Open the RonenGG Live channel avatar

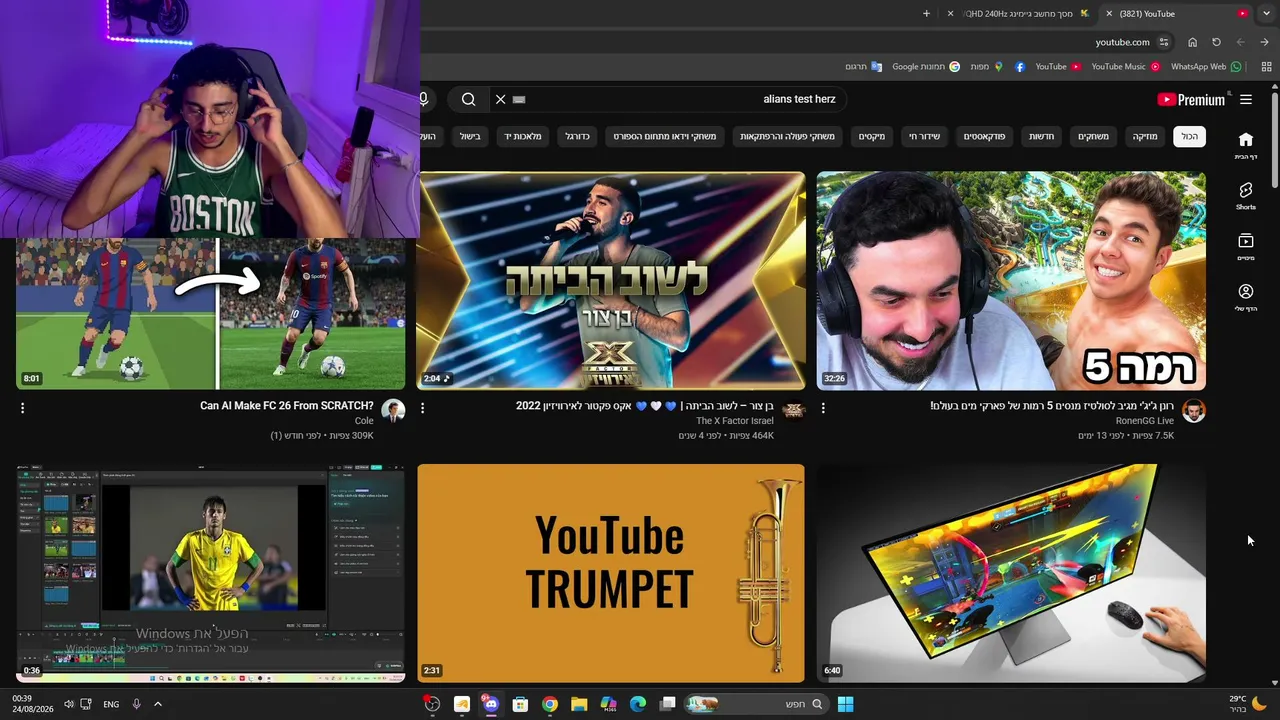tap(1194, 411)
